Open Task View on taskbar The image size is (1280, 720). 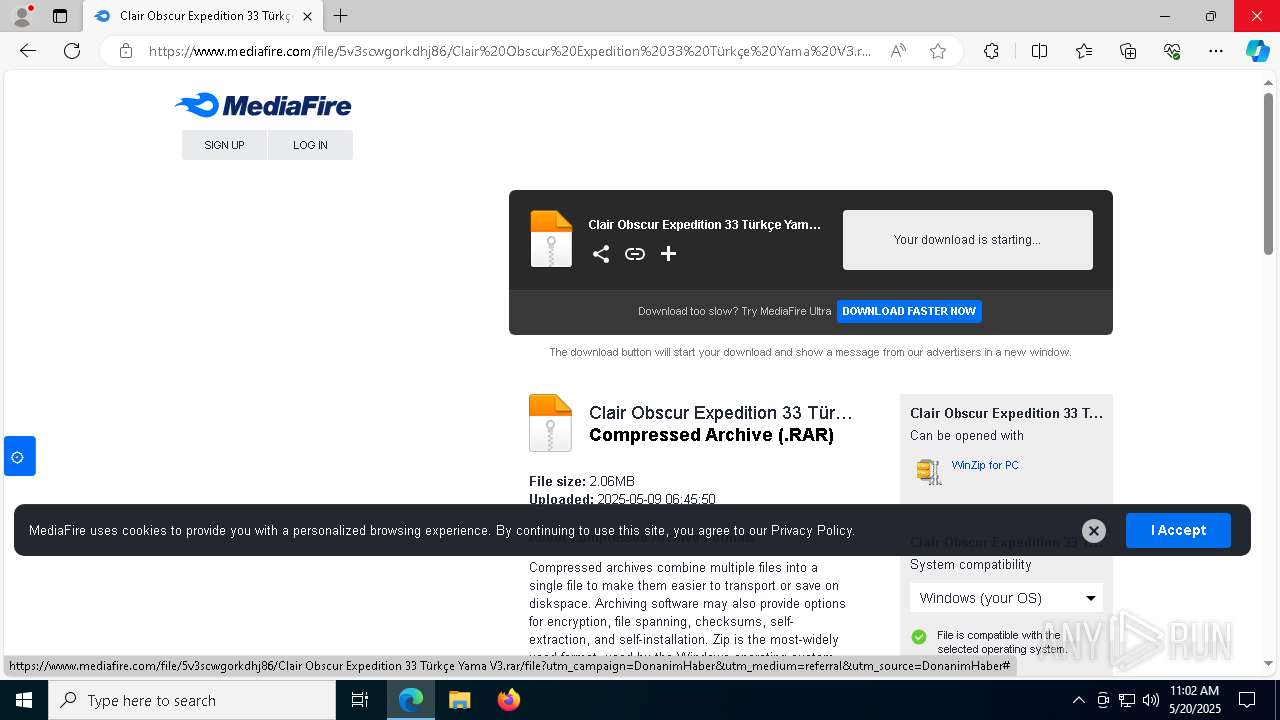pyautogui.click(x=360, y=700)
